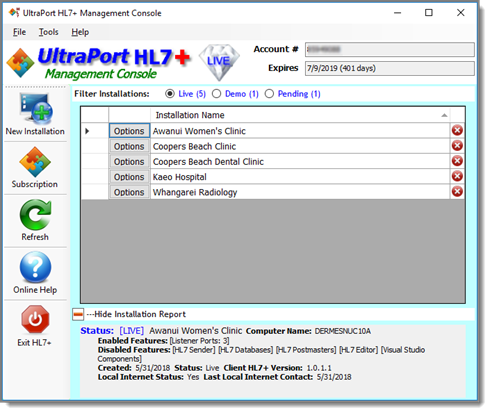Delete Whangarei Radiology via red X icon
The image size is (490, 413).
click(457, 191)
